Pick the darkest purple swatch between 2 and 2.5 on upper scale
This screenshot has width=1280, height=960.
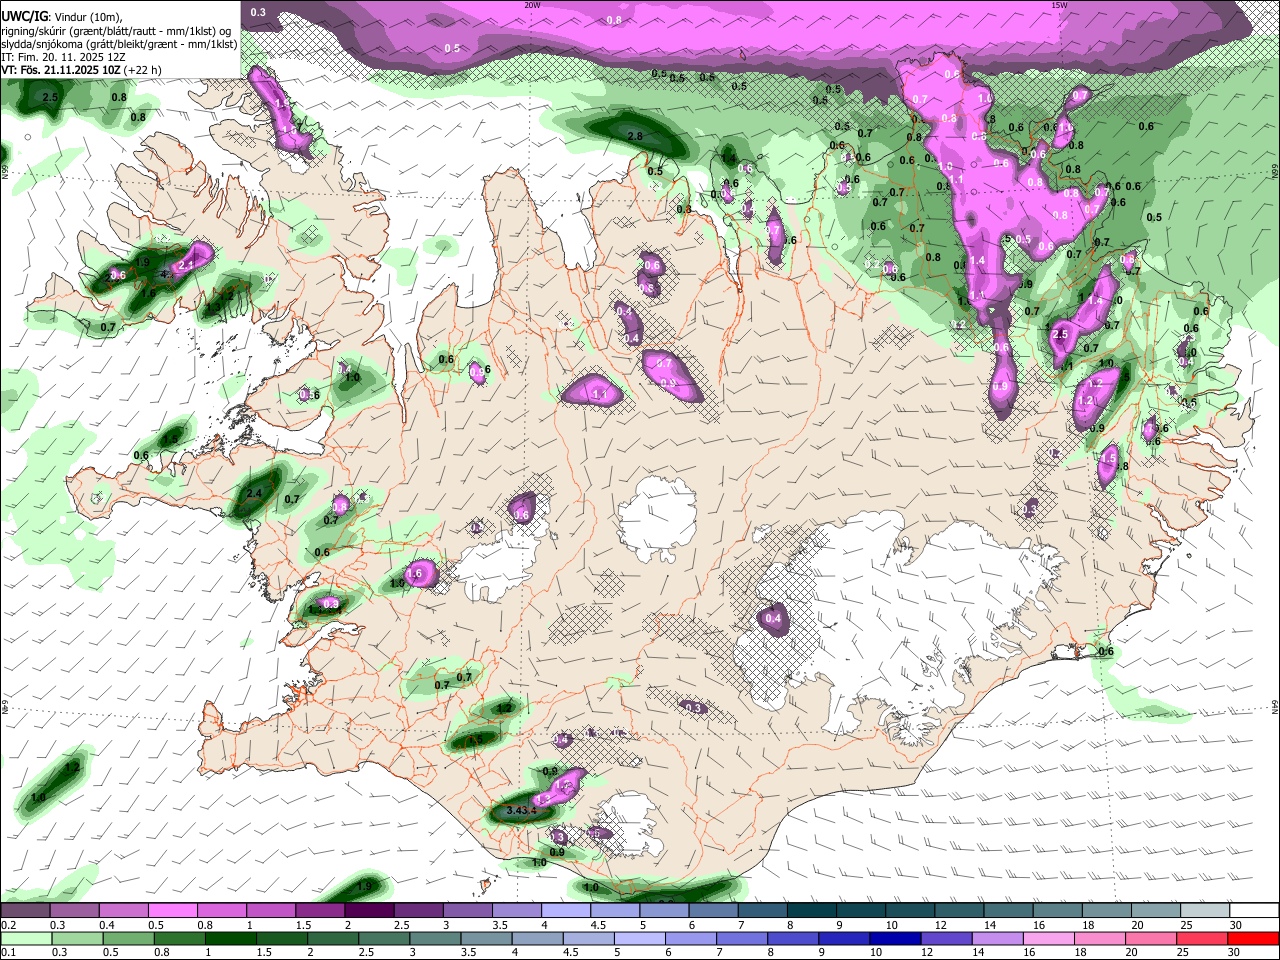coord(370,911)
